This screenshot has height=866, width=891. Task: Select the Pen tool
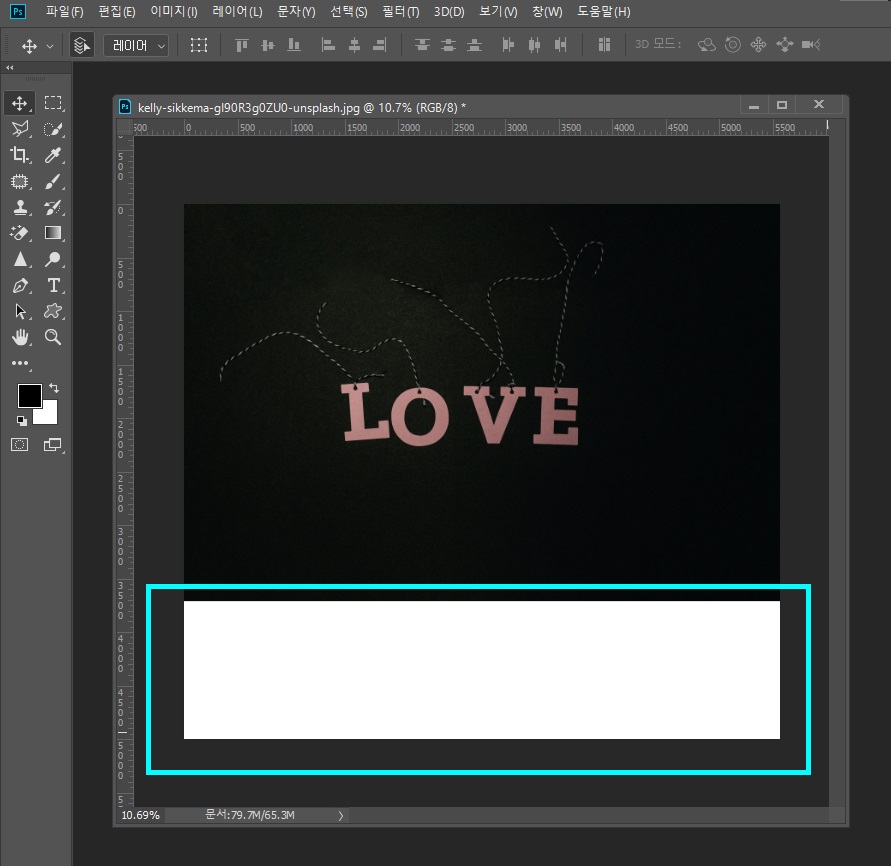tap(20, 285)
